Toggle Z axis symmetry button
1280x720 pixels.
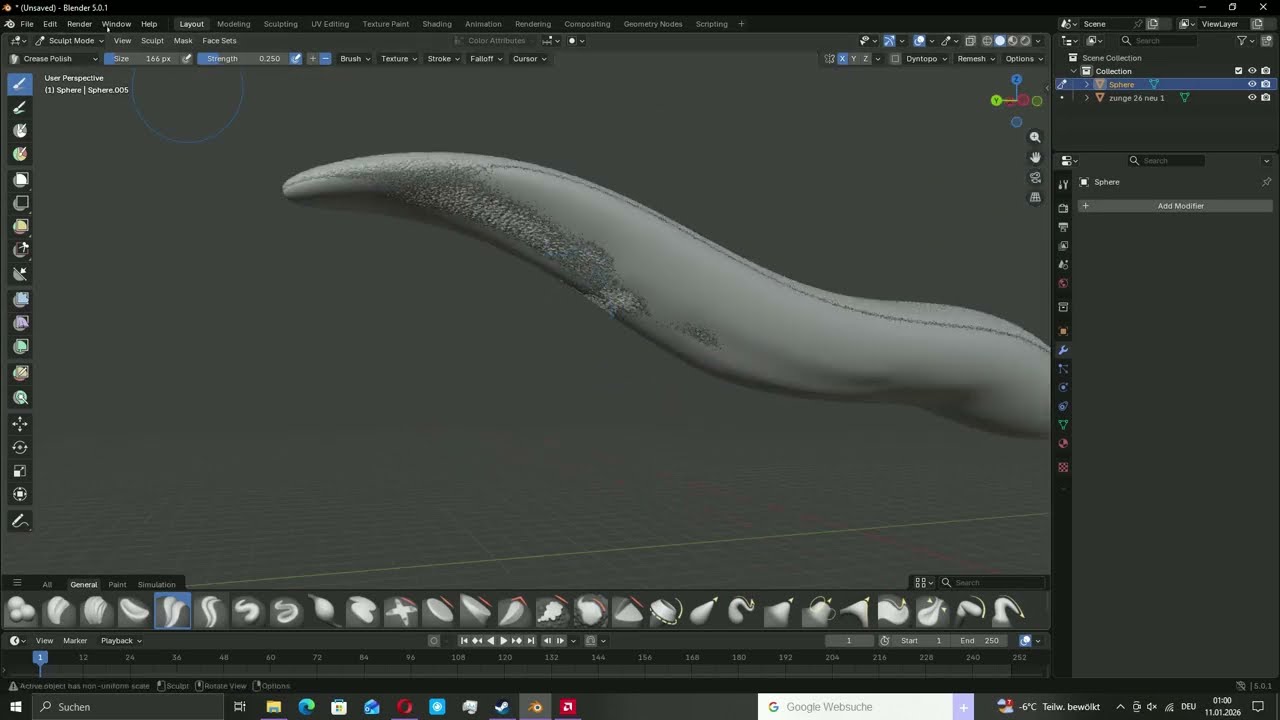tap(866, 59)
